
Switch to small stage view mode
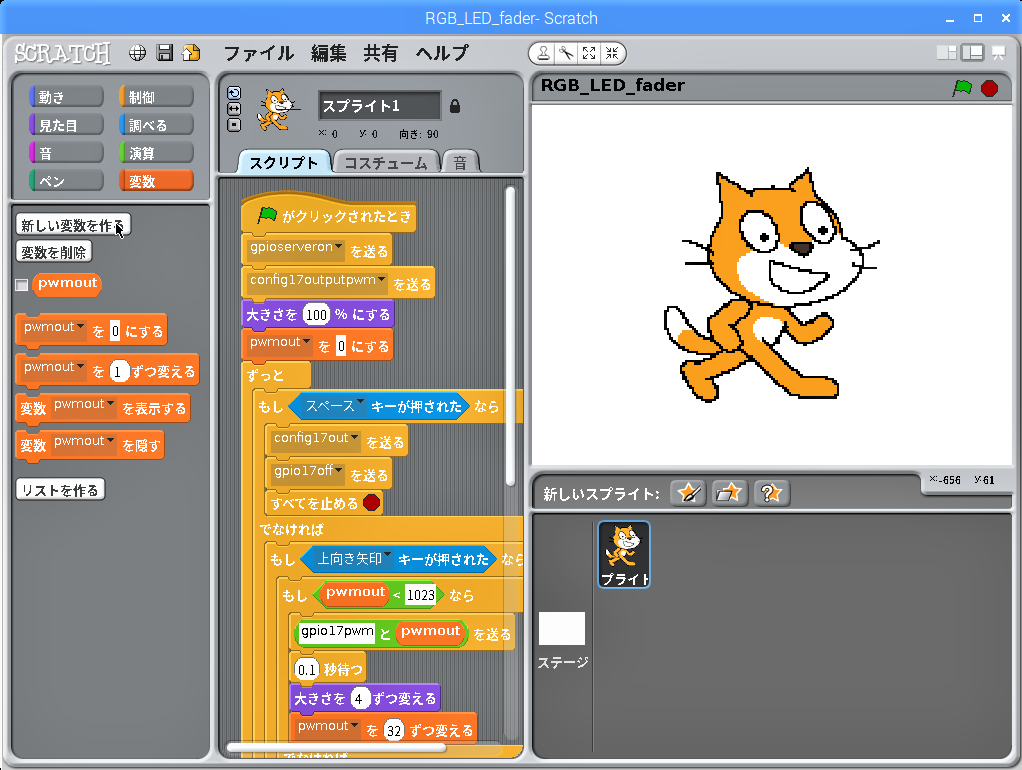[946, 53]
